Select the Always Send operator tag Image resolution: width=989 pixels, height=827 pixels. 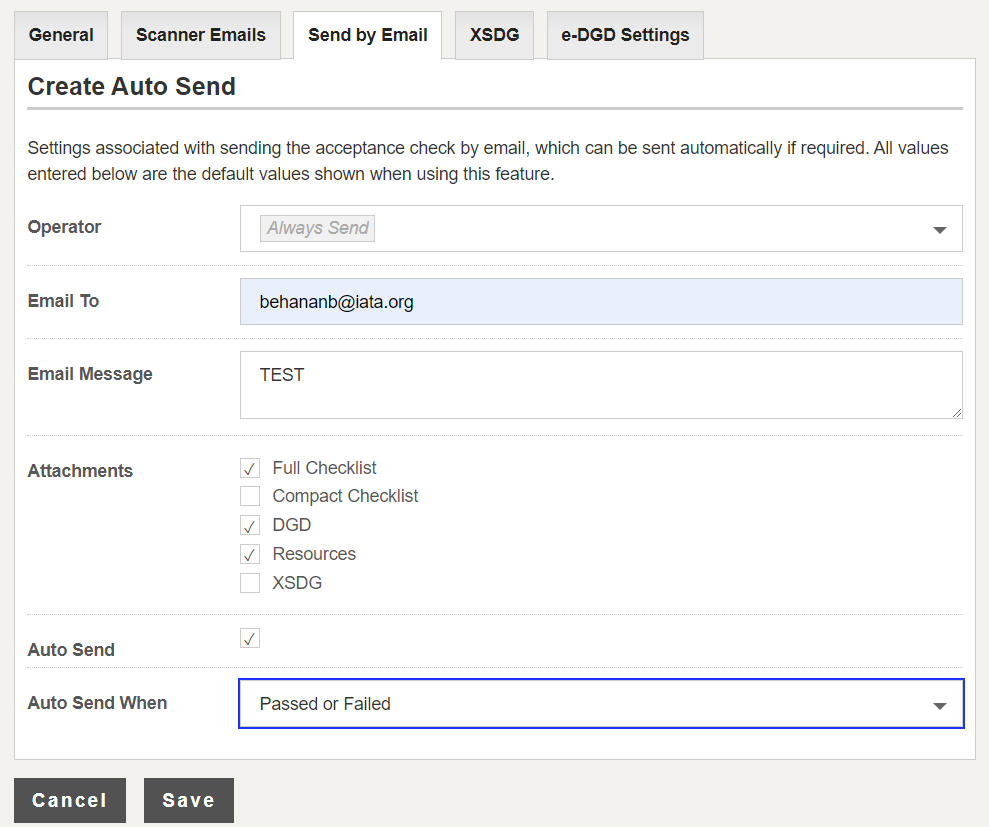[317, 228]
